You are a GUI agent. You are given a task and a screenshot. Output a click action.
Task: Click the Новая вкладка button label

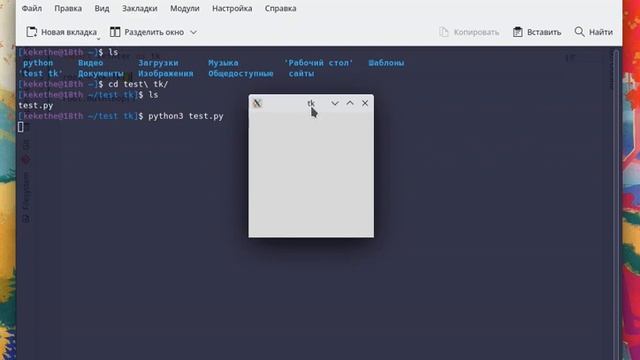pos(69,32)
